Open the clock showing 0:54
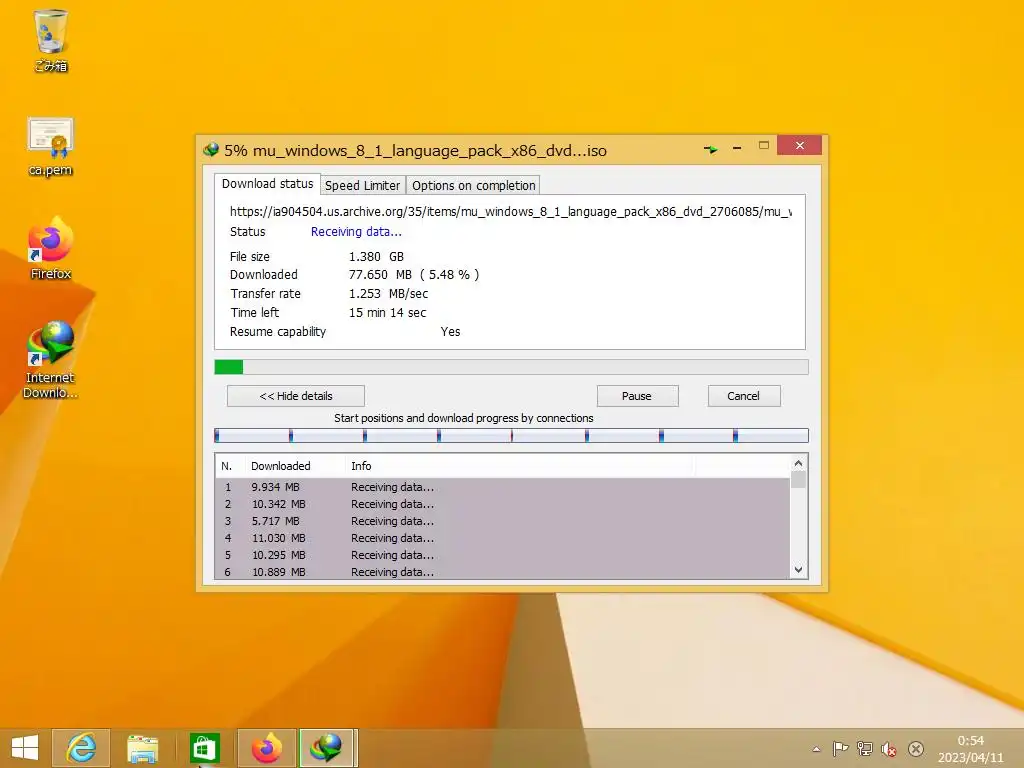Viewport: 1024px width, 768px height. point(970,748)
